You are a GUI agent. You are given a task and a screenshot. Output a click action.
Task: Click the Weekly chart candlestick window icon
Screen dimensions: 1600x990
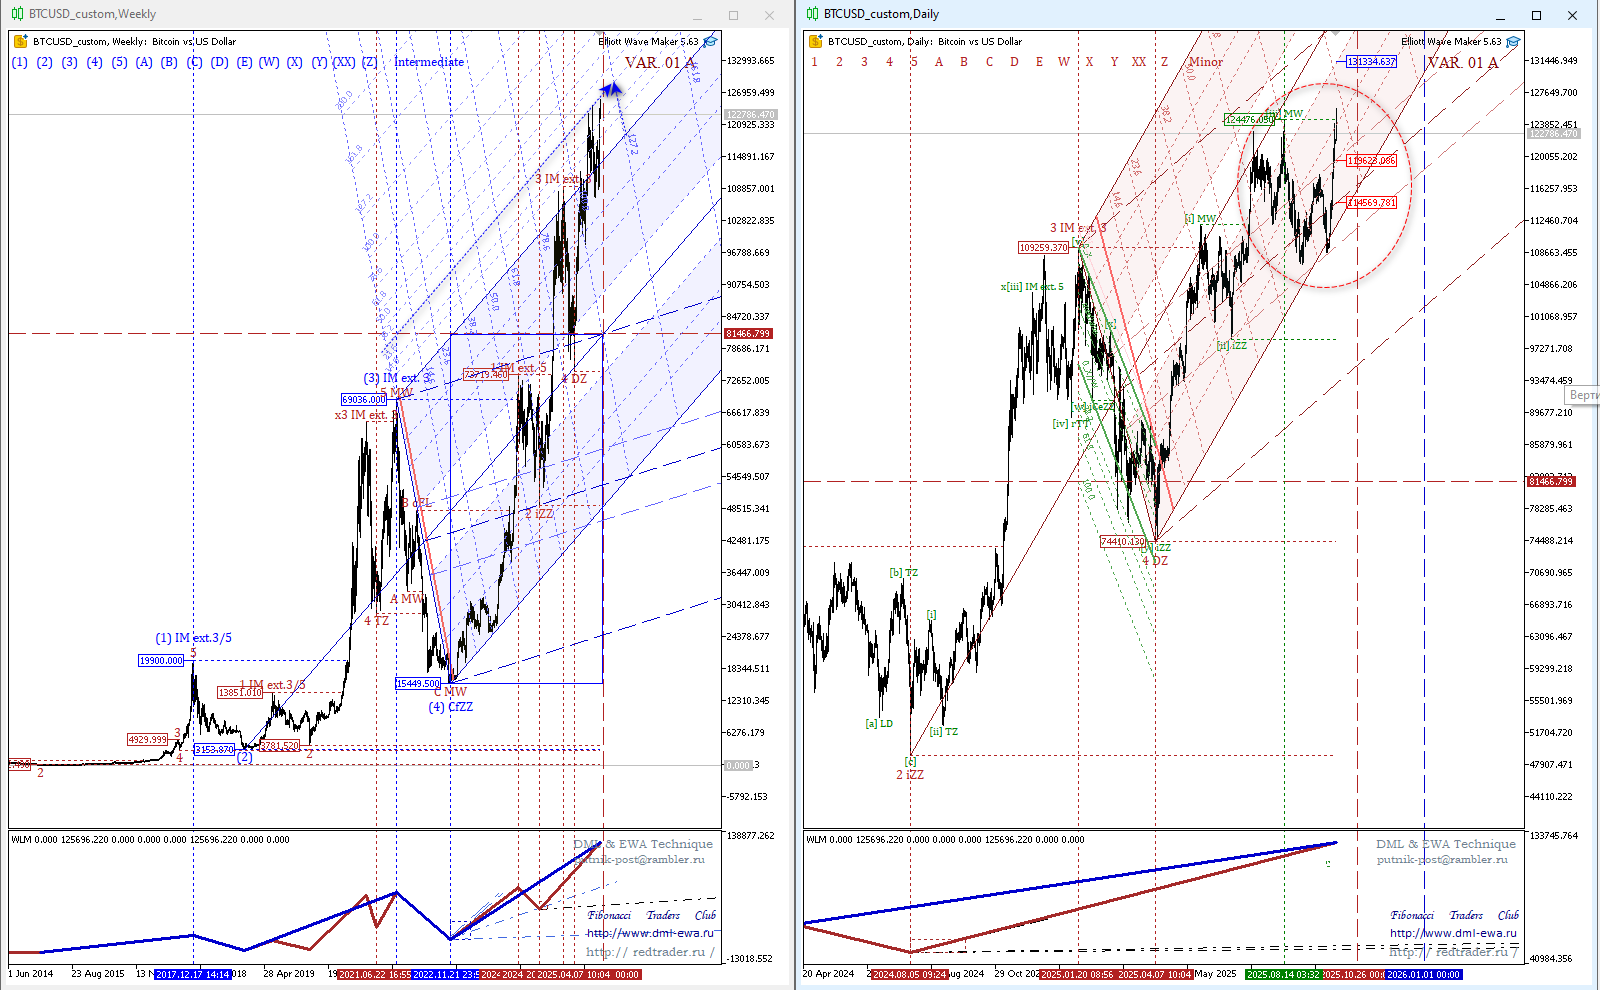point(17,14)
